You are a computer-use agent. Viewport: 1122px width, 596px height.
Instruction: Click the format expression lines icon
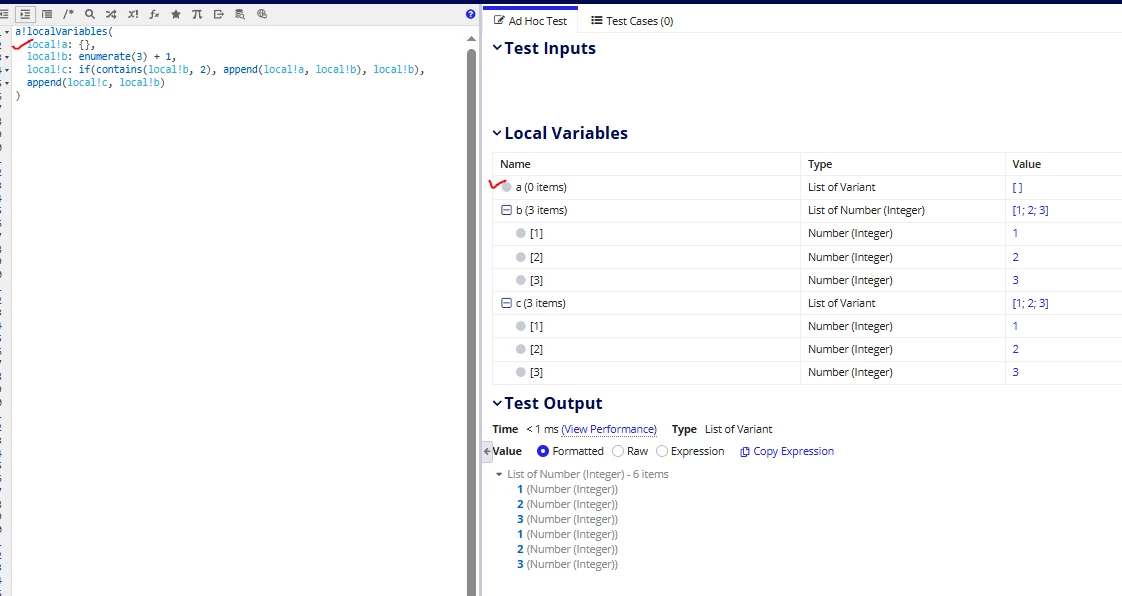tap(47, 14)
